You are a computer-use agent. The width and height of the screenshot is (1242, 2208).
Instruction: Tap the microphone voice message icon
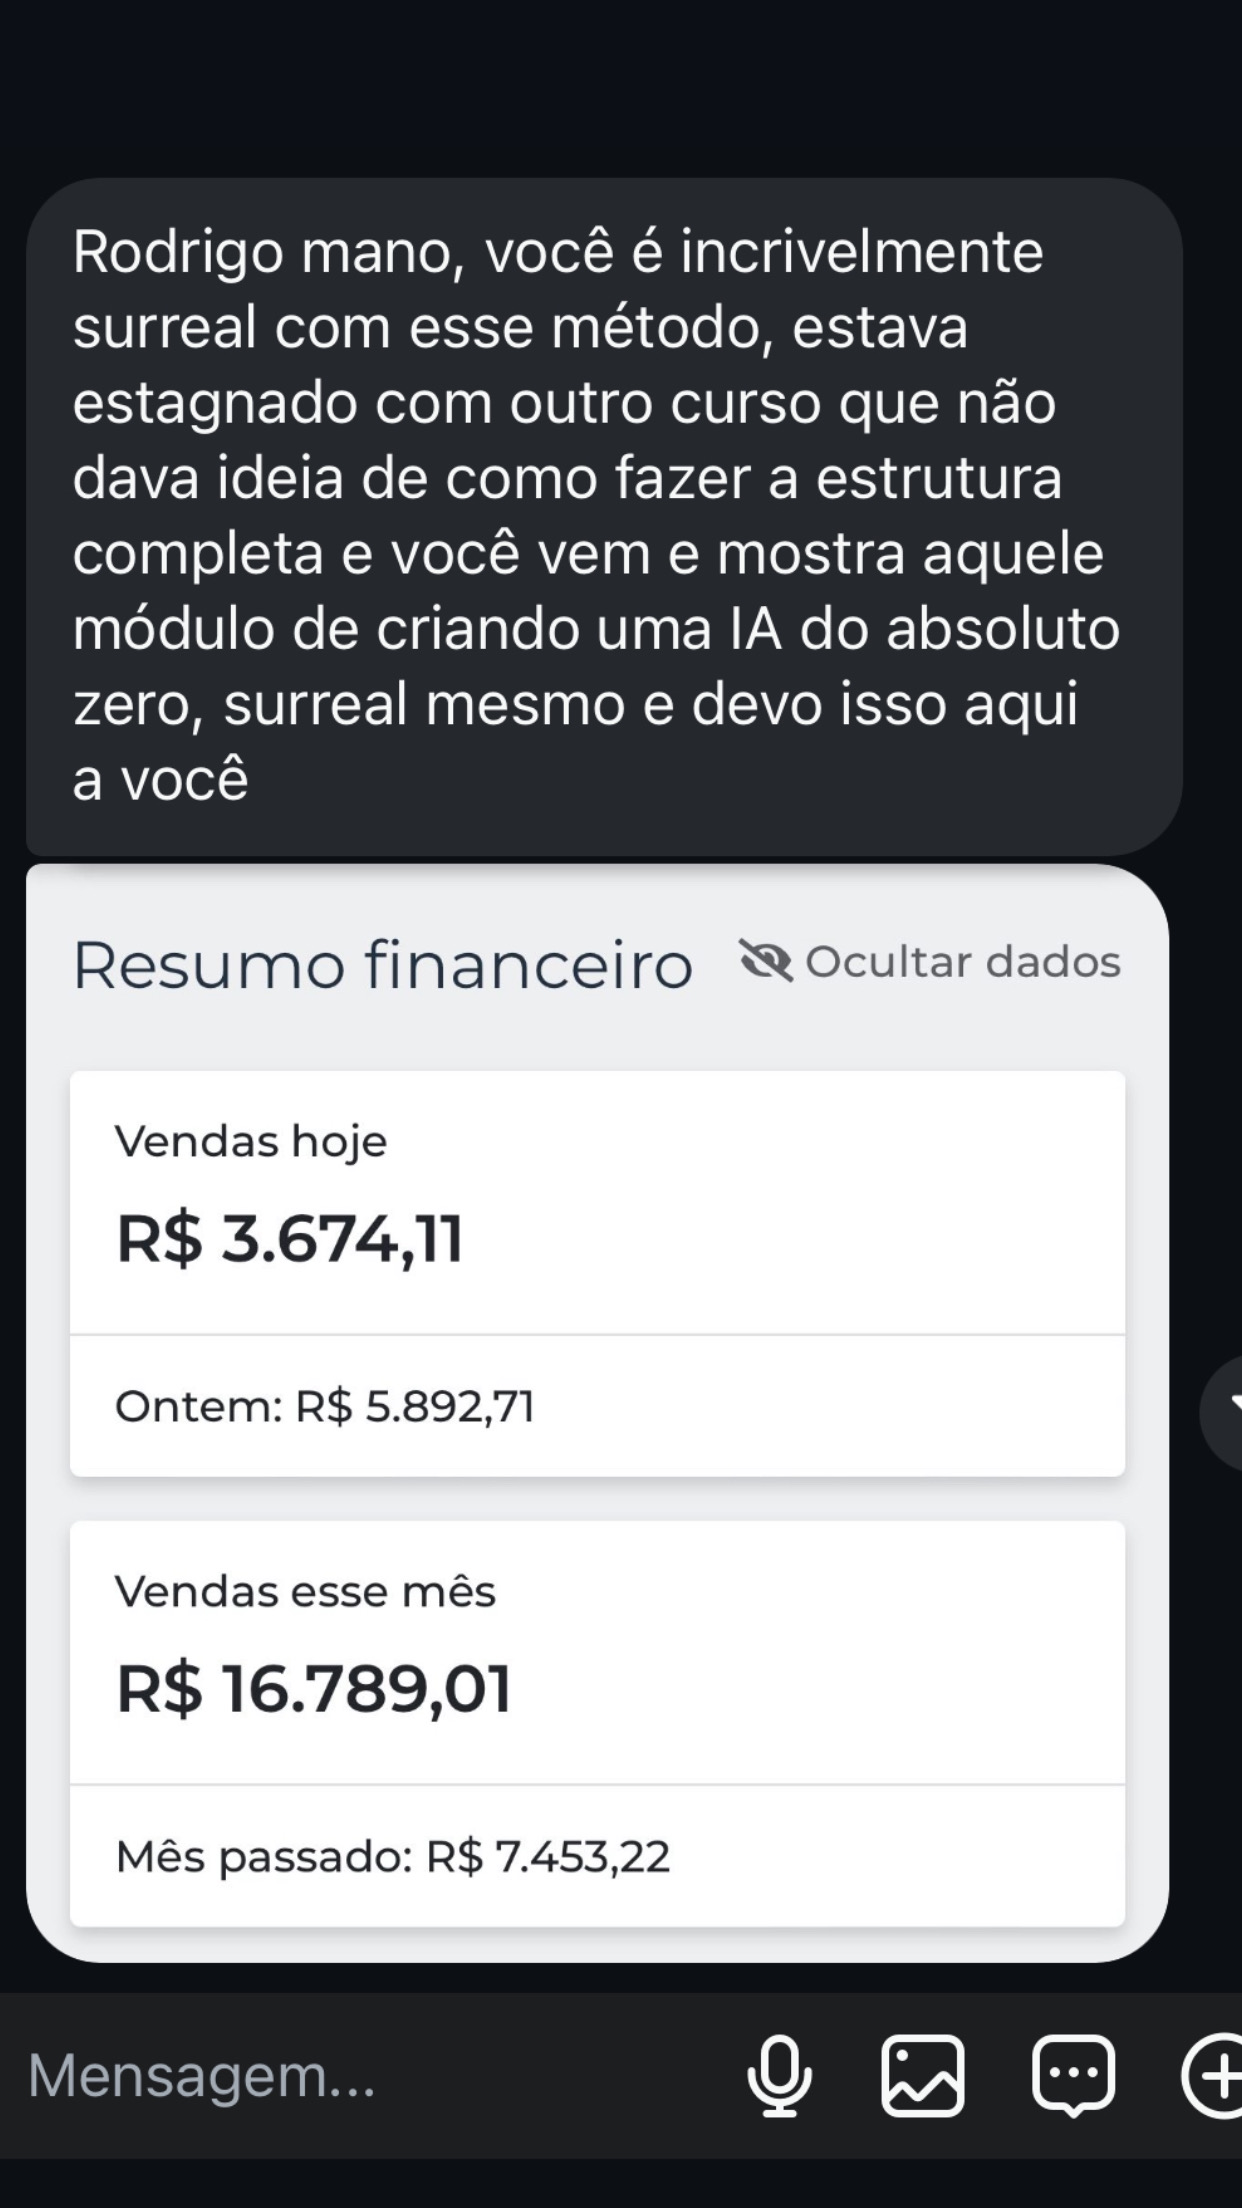point(779,2077)
